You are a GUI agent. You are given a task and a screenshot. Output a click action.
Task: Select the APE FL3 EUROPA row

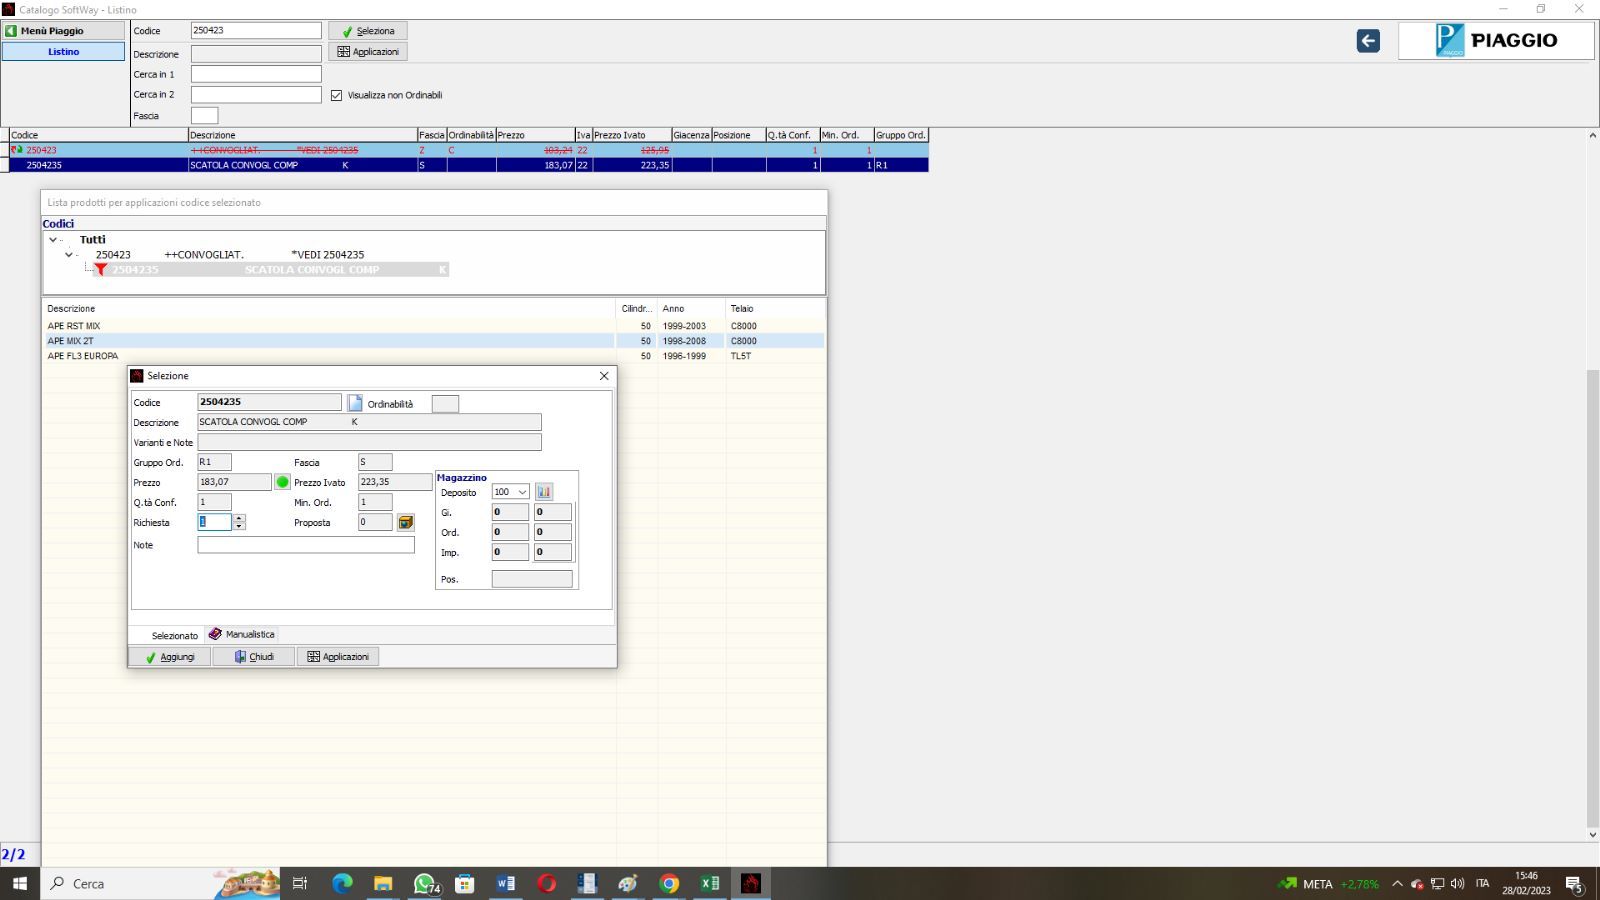click(83, 356)
